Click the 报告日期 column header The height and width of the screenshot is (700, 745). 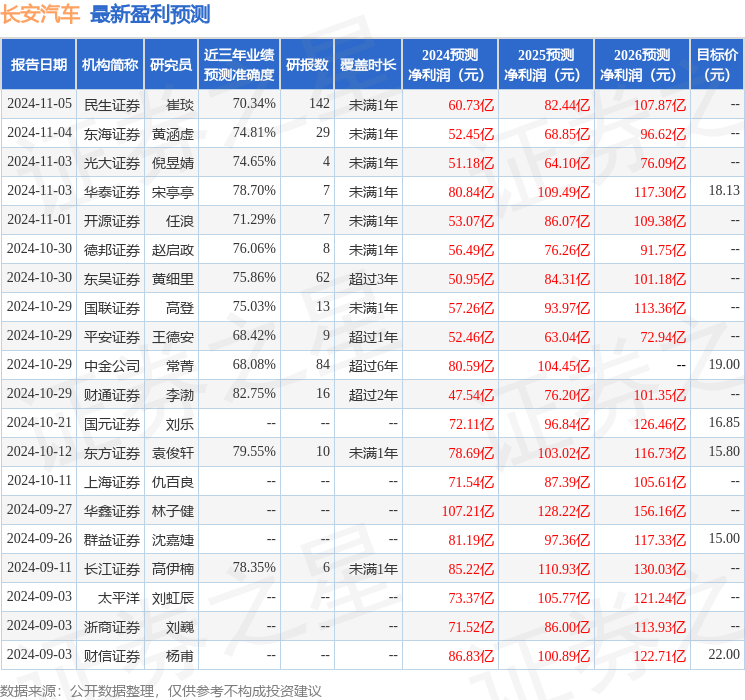click(x=38, y=65)
